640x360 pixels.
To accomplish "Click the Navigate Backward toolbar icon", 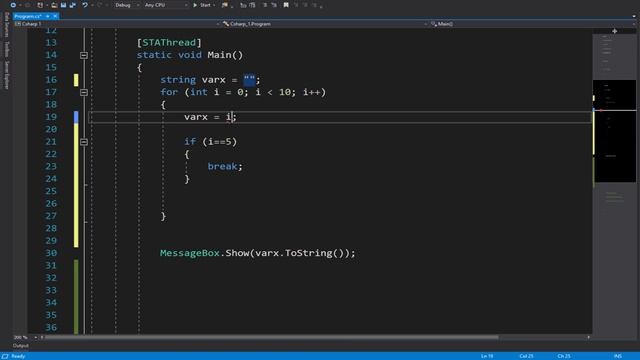I will coord(13,5).
